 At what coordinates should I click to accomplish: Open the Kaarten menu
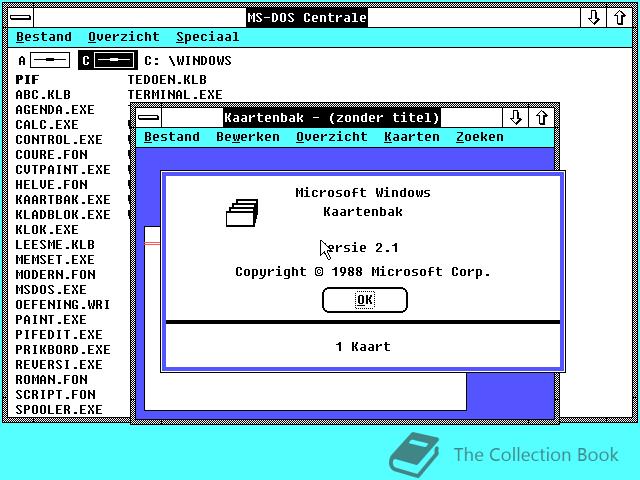point(412,137)
